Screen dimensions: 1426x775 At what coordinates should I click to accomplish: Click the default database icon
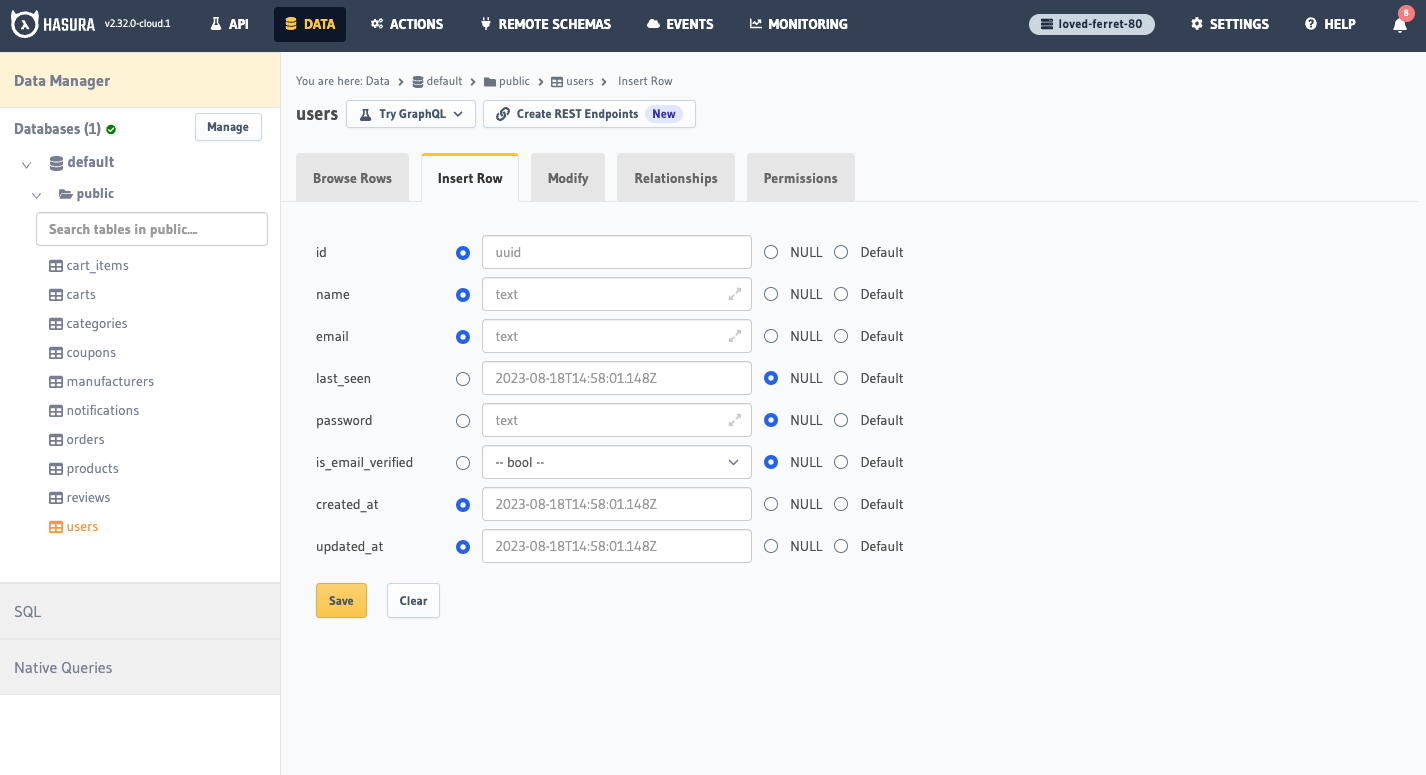coord(56,162)
